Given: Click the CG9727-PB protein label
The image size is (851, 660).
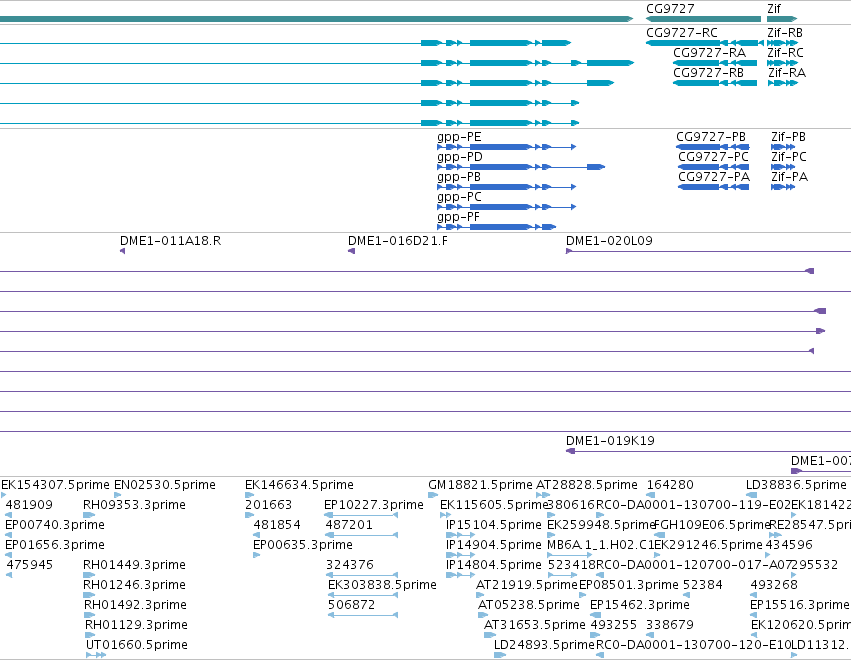Looking at the screenshot, I should pyautogui.click(x=711, y=137).
